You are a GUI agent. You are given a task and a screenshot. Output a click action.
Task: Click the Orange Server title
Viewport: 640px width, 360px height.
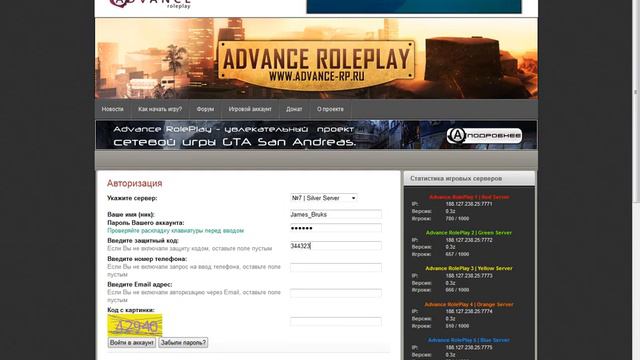(469, 304)
